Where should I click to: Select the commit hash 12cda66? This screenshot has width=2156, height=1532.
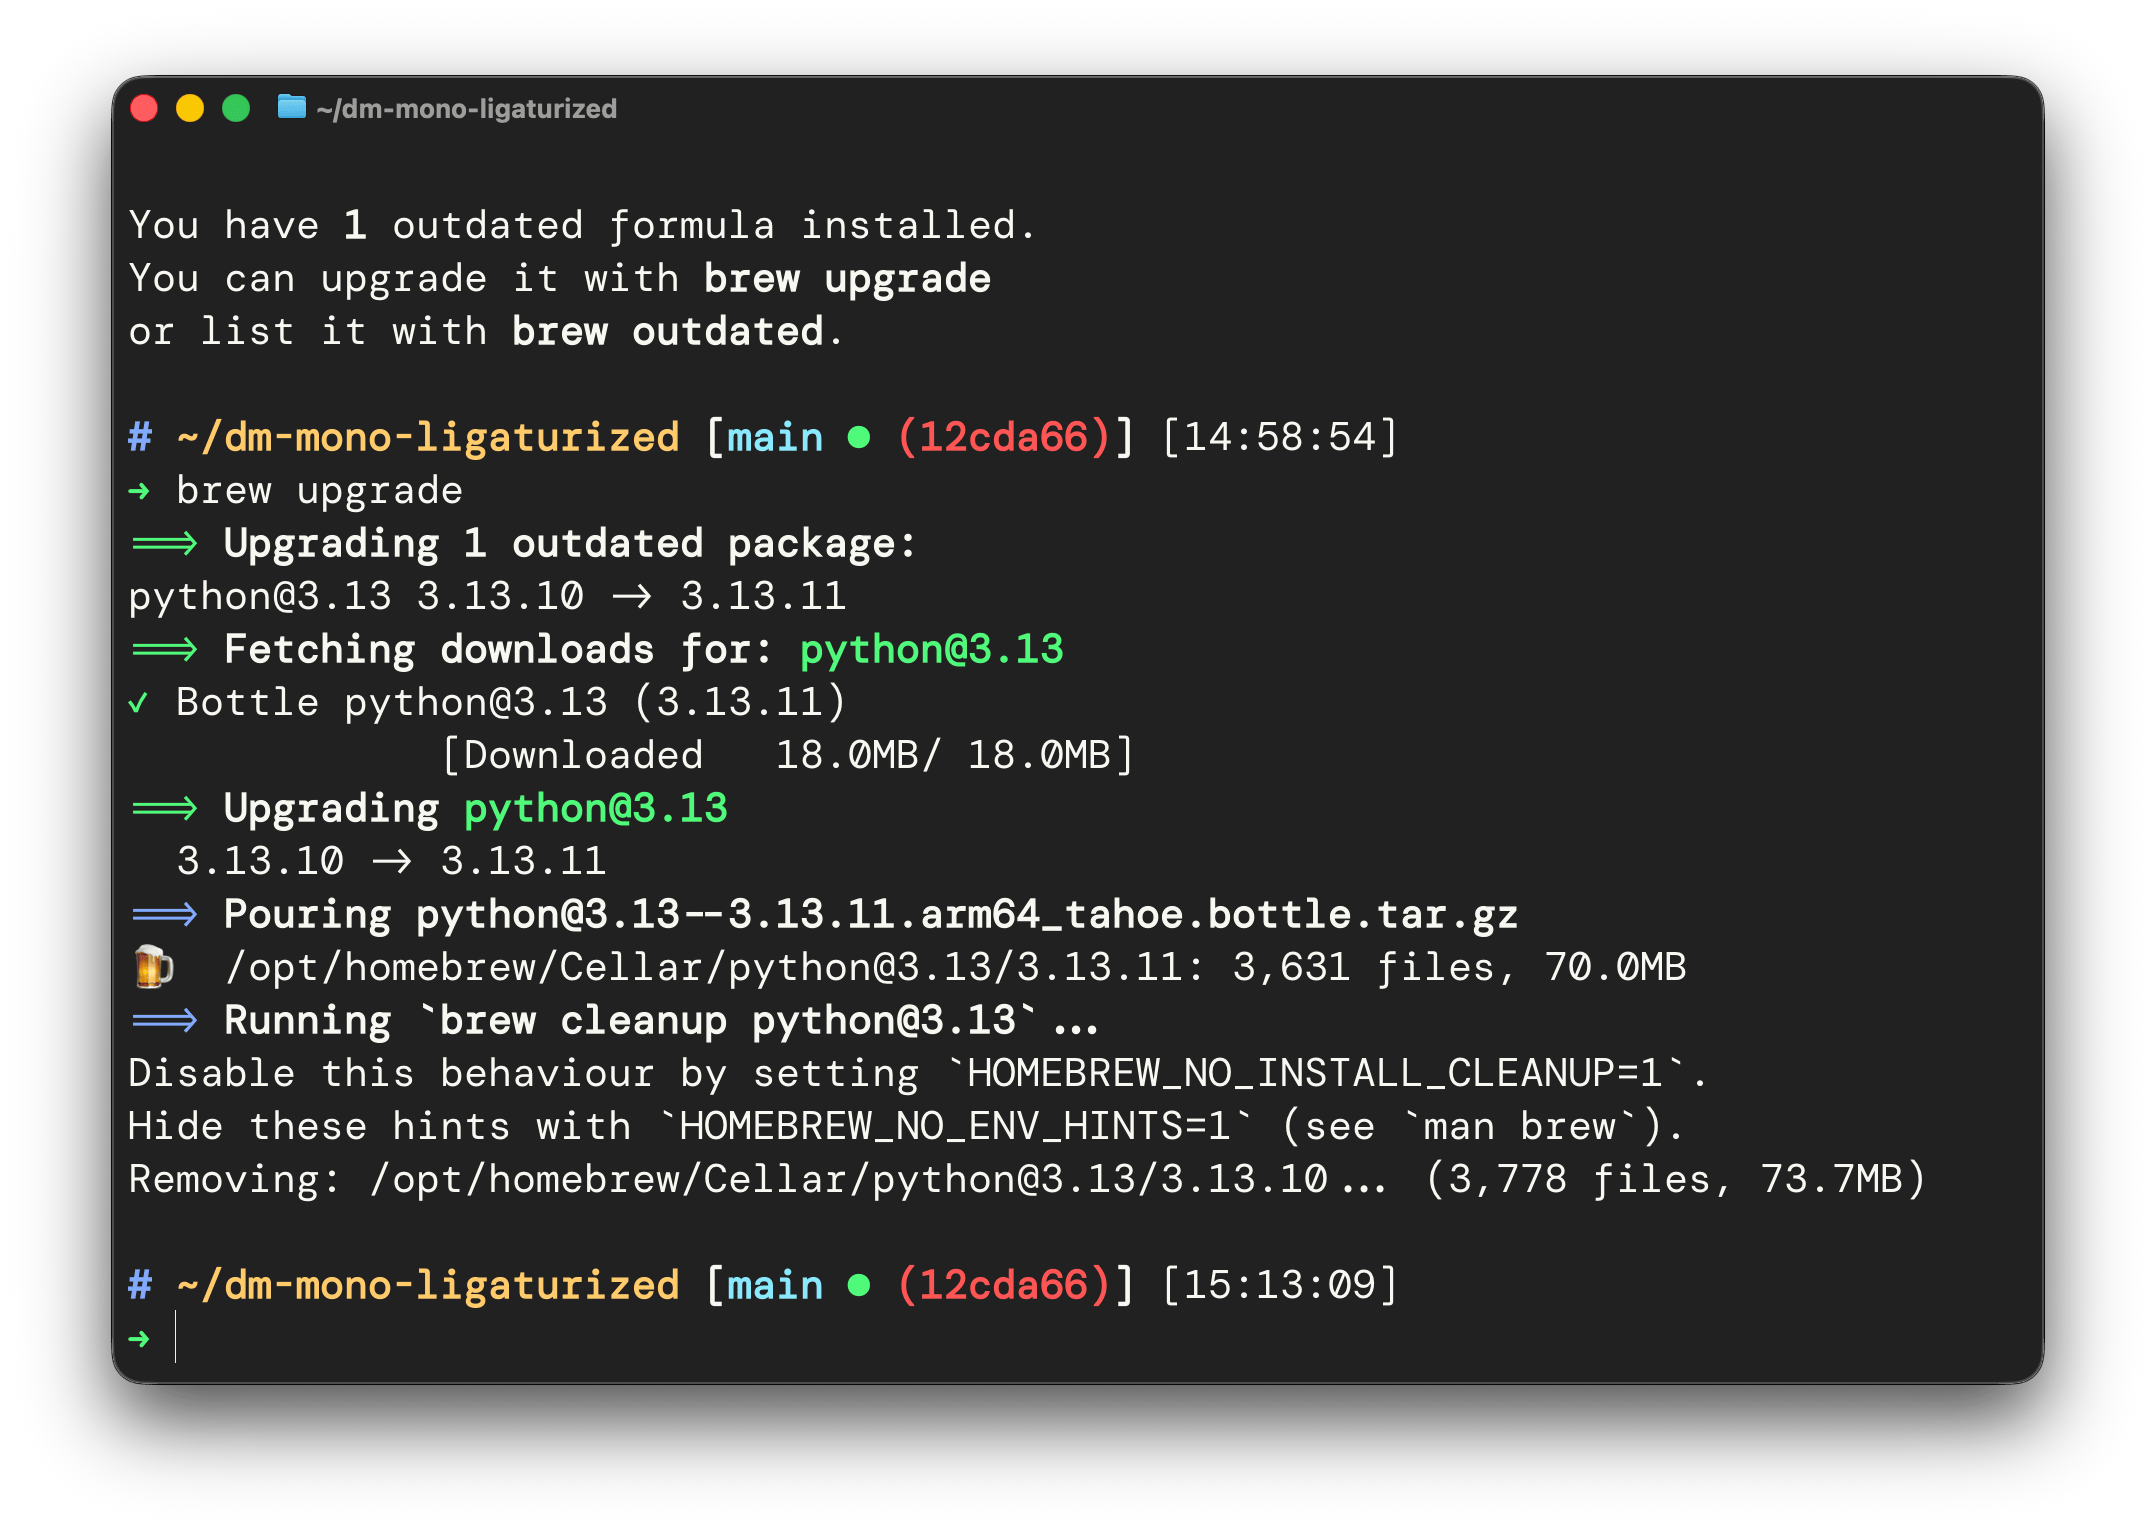point(1004,436)
